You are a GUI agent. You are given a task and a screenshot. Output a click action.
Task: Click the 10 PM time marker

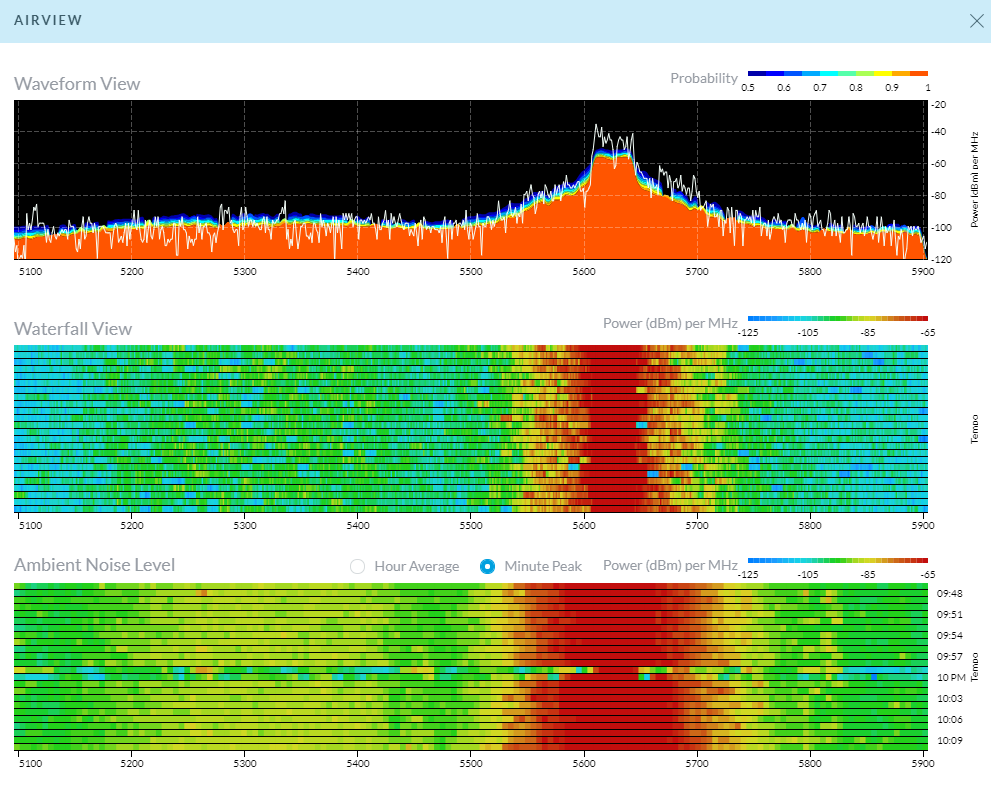point(949,677)
